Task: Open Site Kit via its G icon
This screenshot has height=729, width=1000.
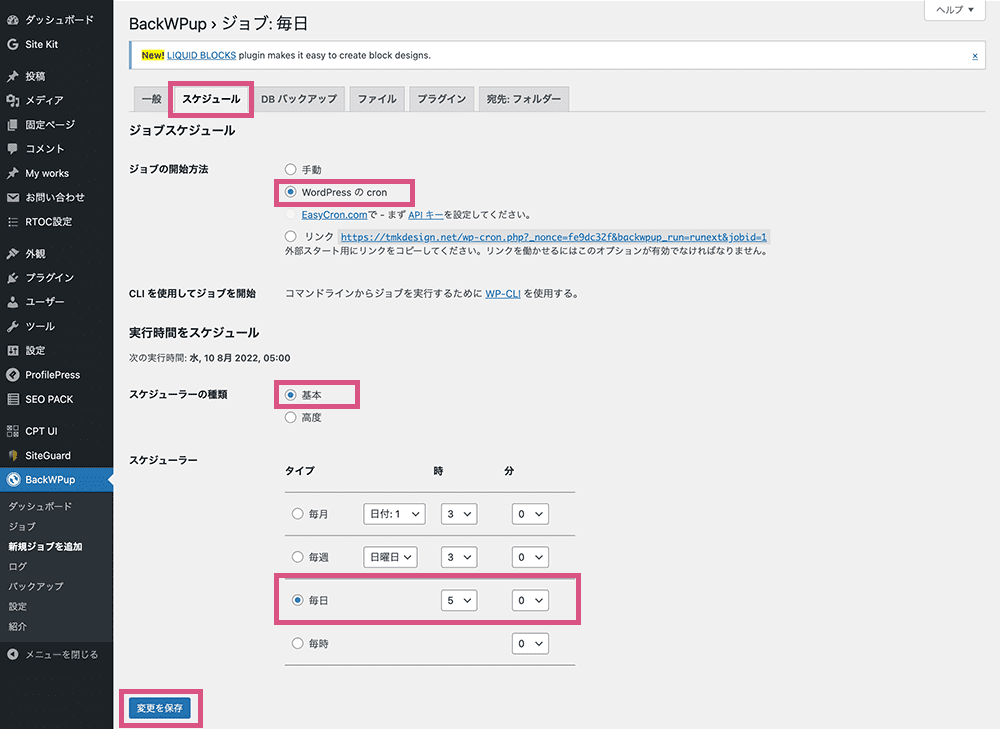Action: coord(12,44)
